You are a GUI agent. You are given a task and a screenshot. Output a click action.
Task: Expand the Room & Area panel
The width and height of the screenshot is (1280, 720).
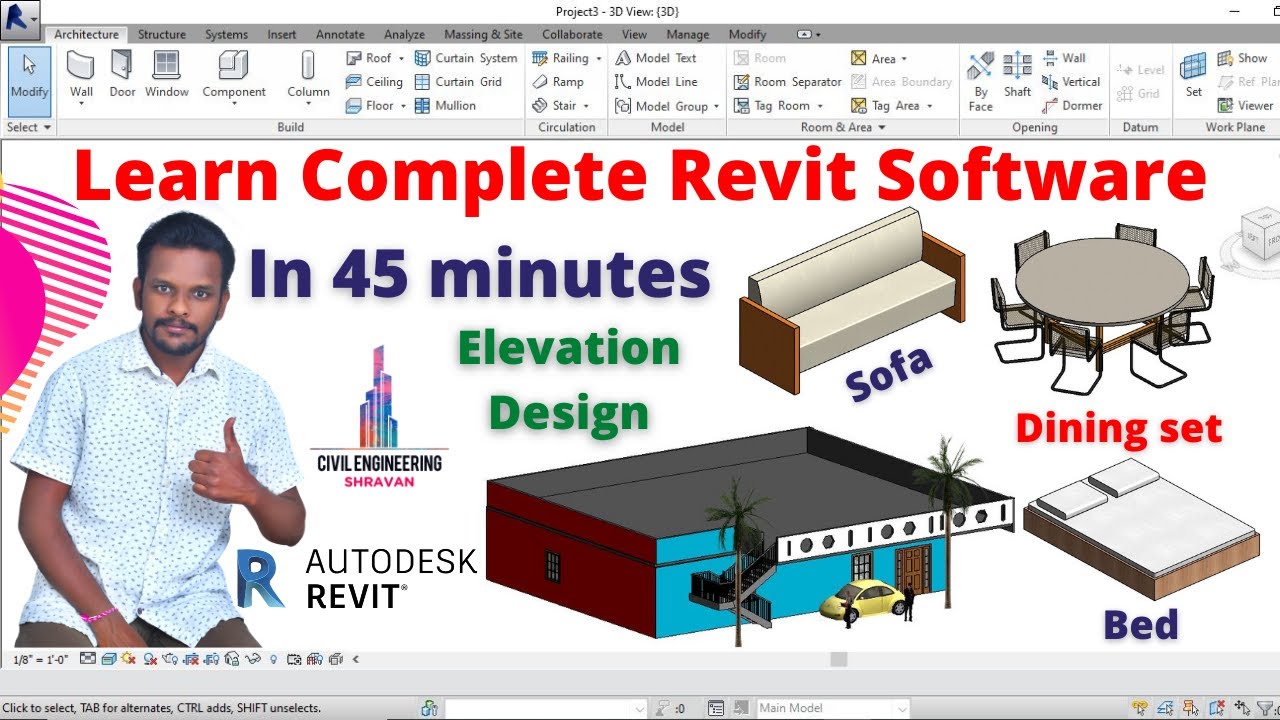[843, 127]
